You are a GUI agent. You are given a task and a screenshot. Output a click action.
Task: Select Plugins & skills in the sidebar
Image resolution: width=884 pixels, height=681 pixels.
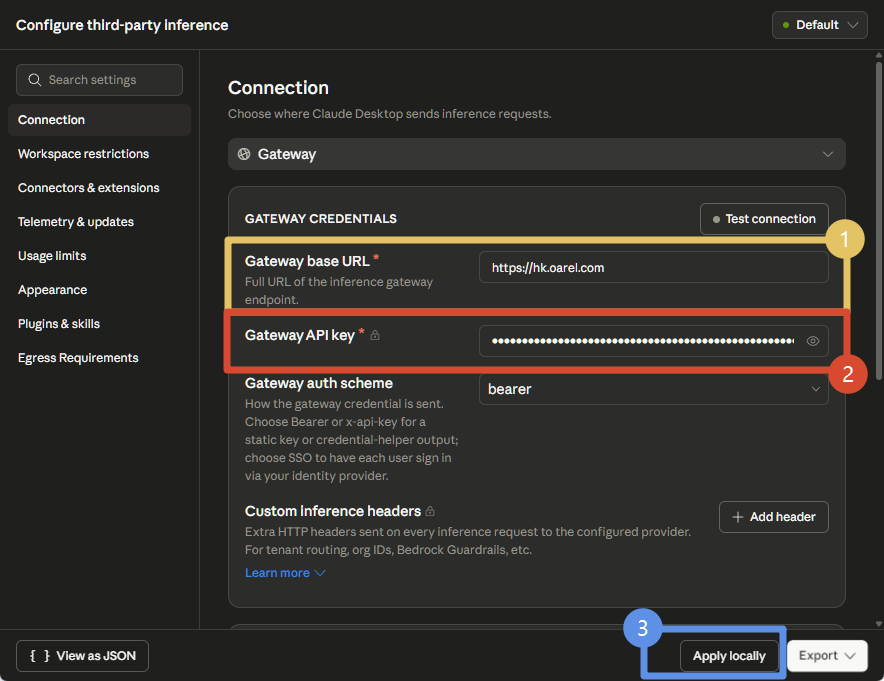point(59,324)
